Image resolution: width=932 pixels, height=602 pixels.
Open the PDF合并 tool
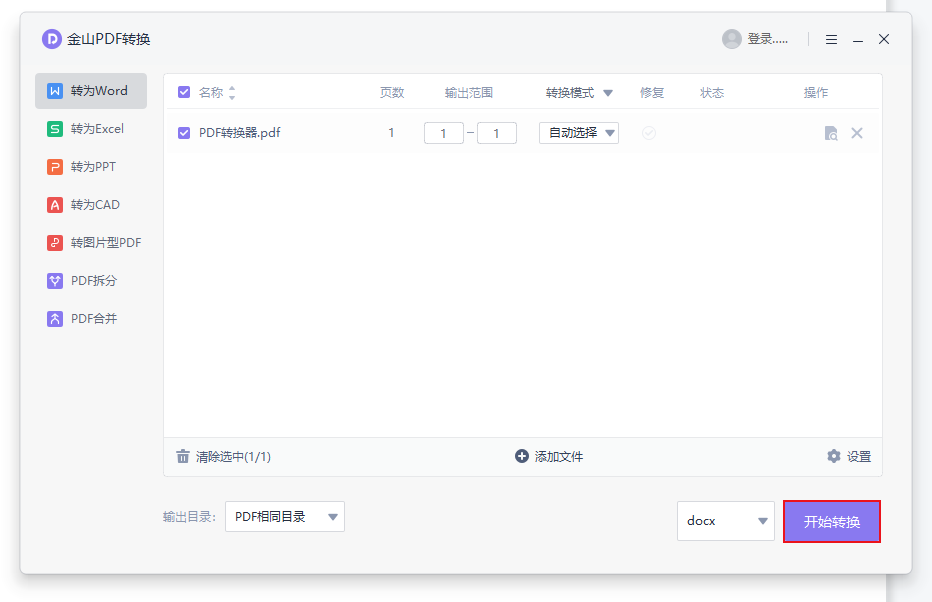(x=91, y=319)
